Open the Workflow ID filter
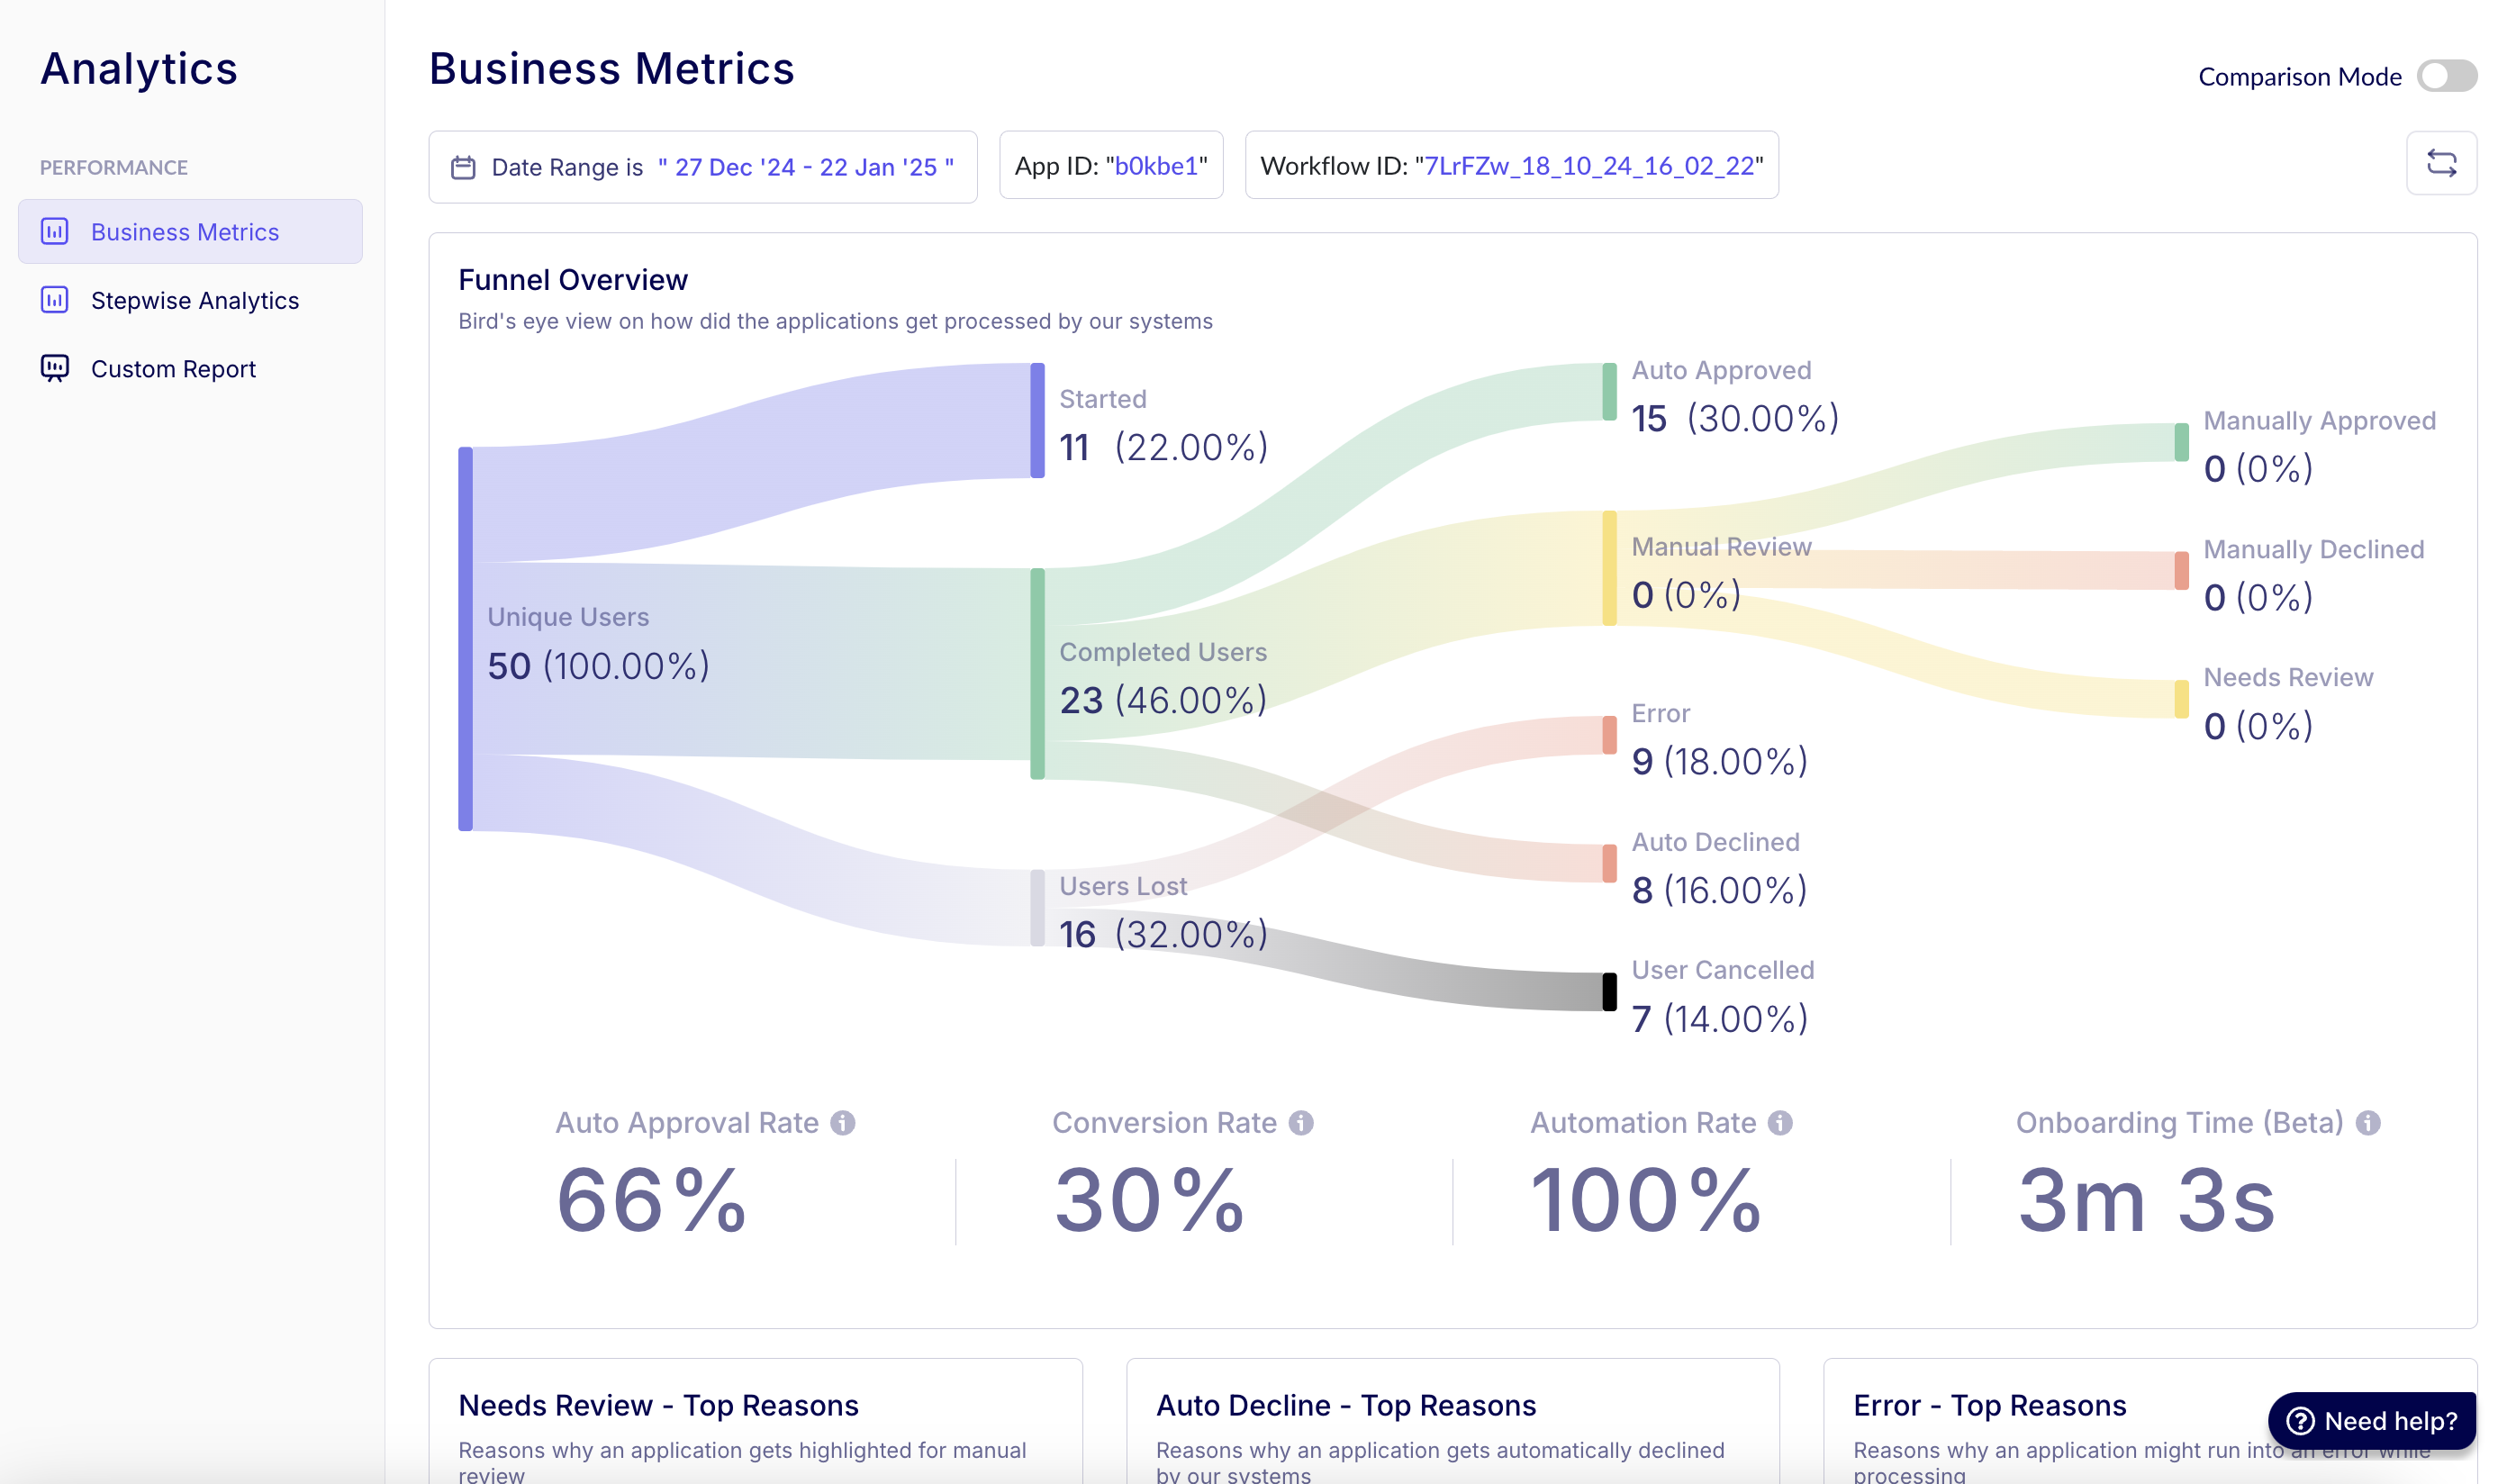 tap(1511, 165)
